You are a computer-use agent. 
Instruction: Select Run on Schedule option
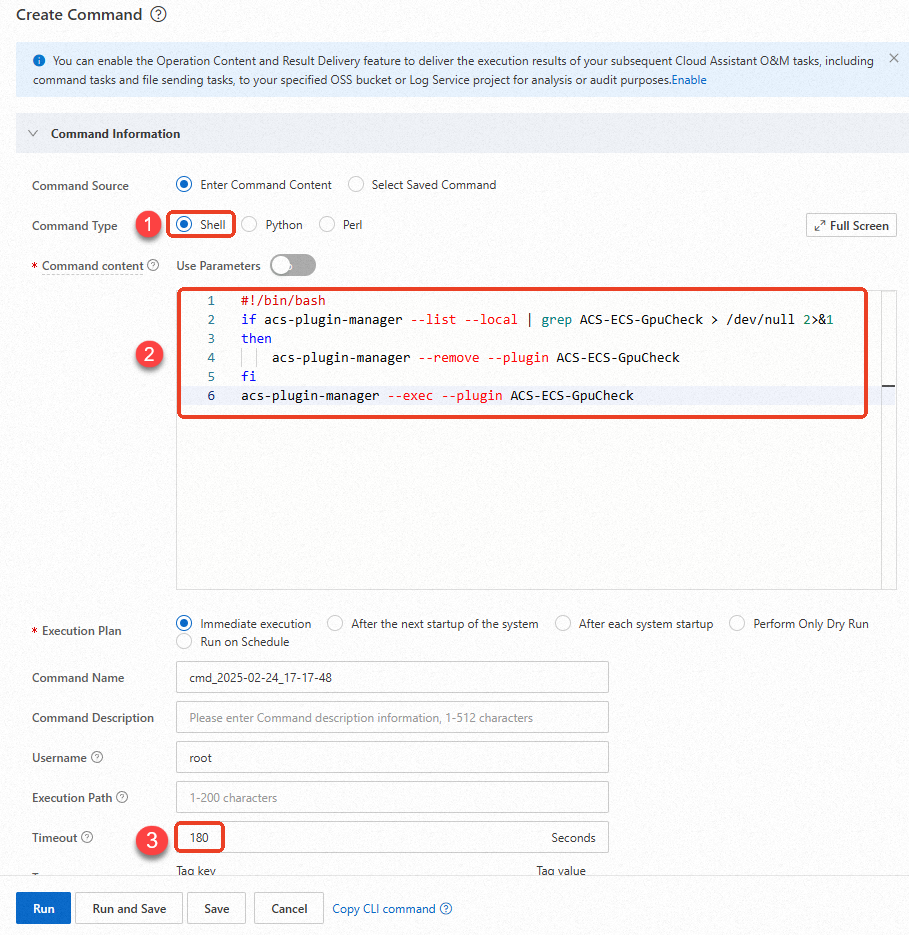(x=184, y=642)
